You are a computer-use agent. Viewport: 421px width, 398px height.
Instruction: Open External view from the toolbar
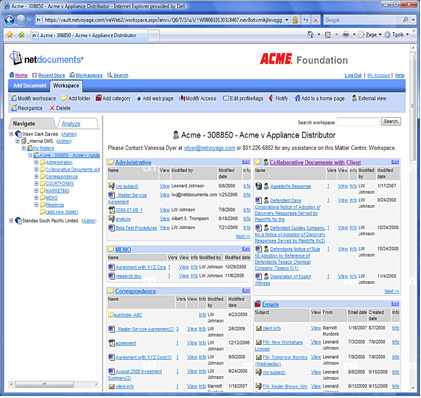coord(369,98)
